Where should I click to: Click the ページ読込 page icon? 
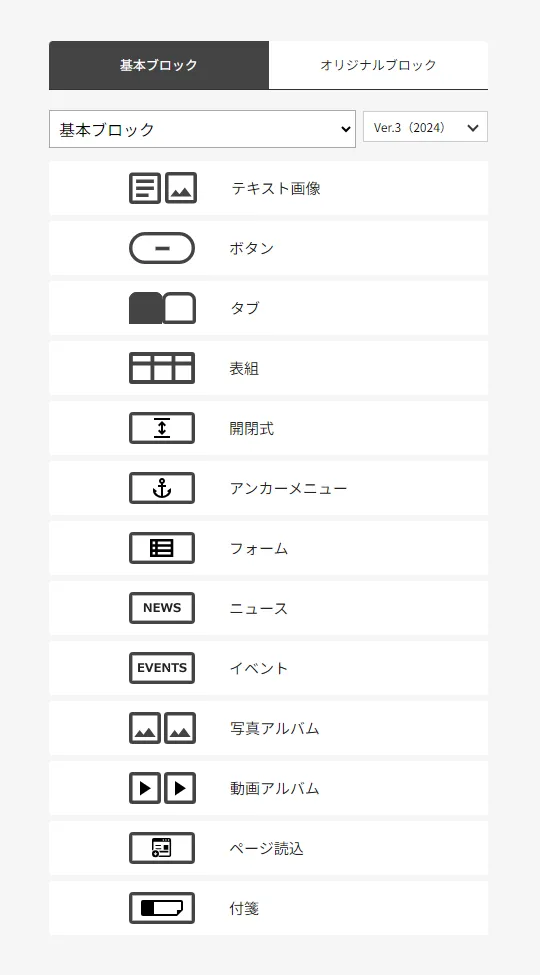[162, 848]
